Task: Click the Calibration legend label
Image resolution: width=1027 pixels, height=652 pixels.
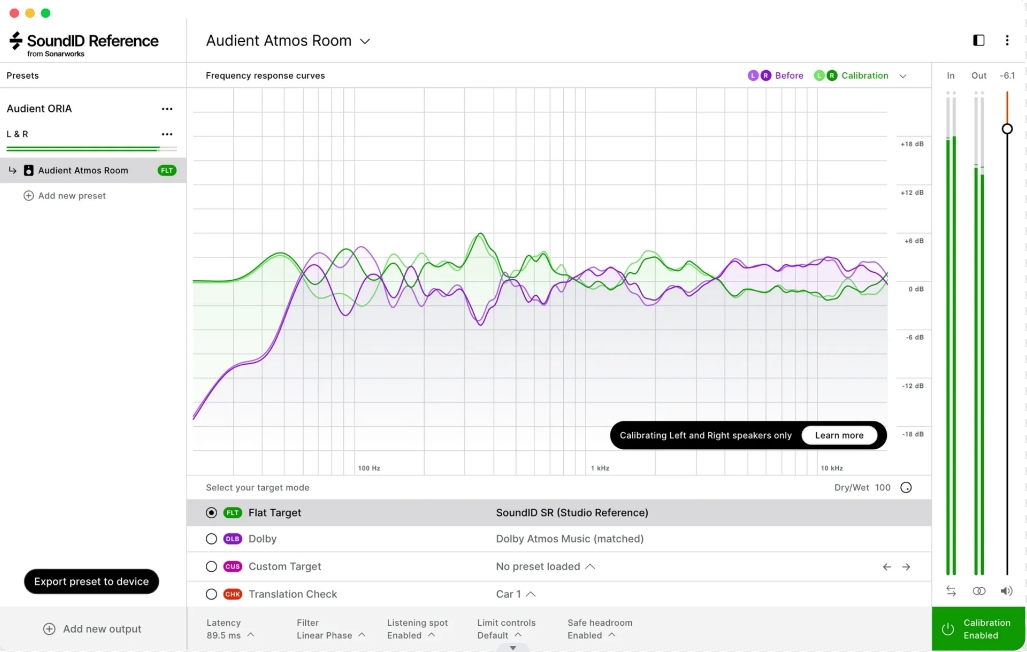Action: tap(865, 76)
